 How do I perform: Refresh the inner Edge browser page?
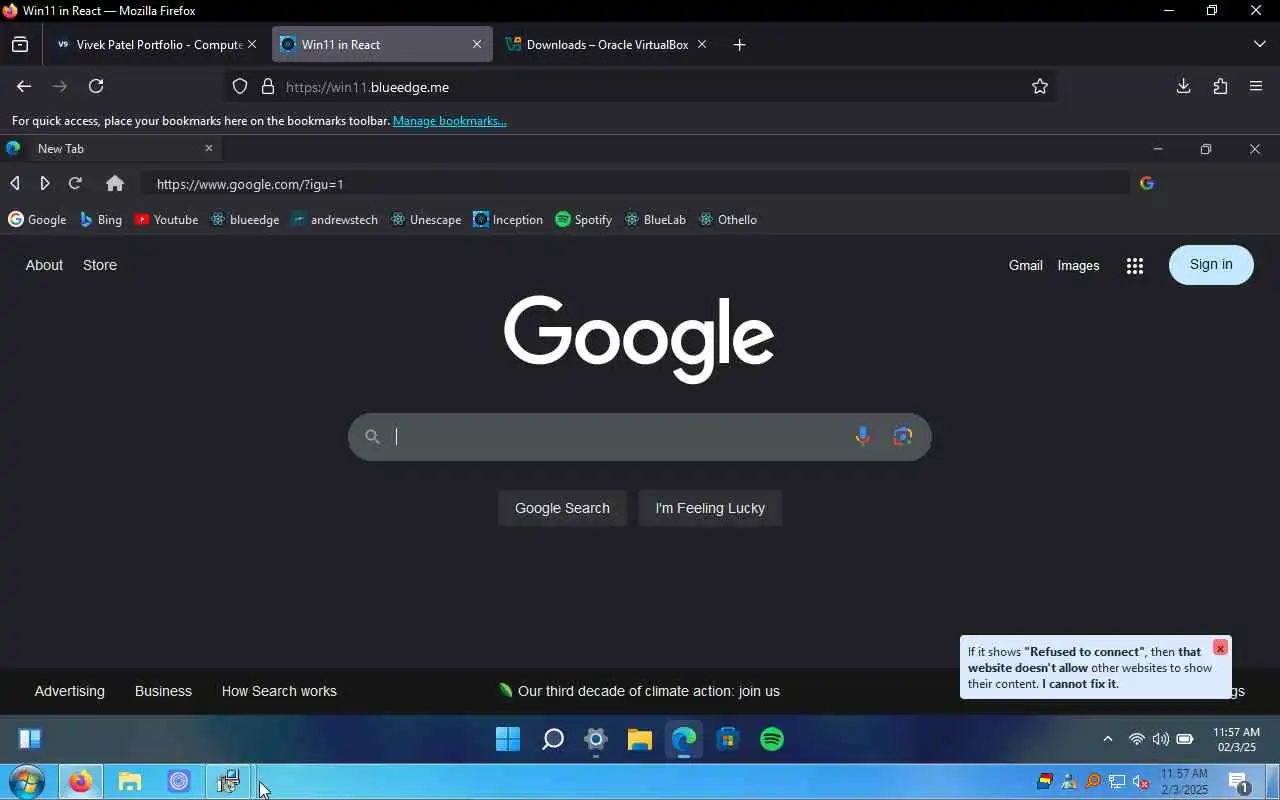75,183
